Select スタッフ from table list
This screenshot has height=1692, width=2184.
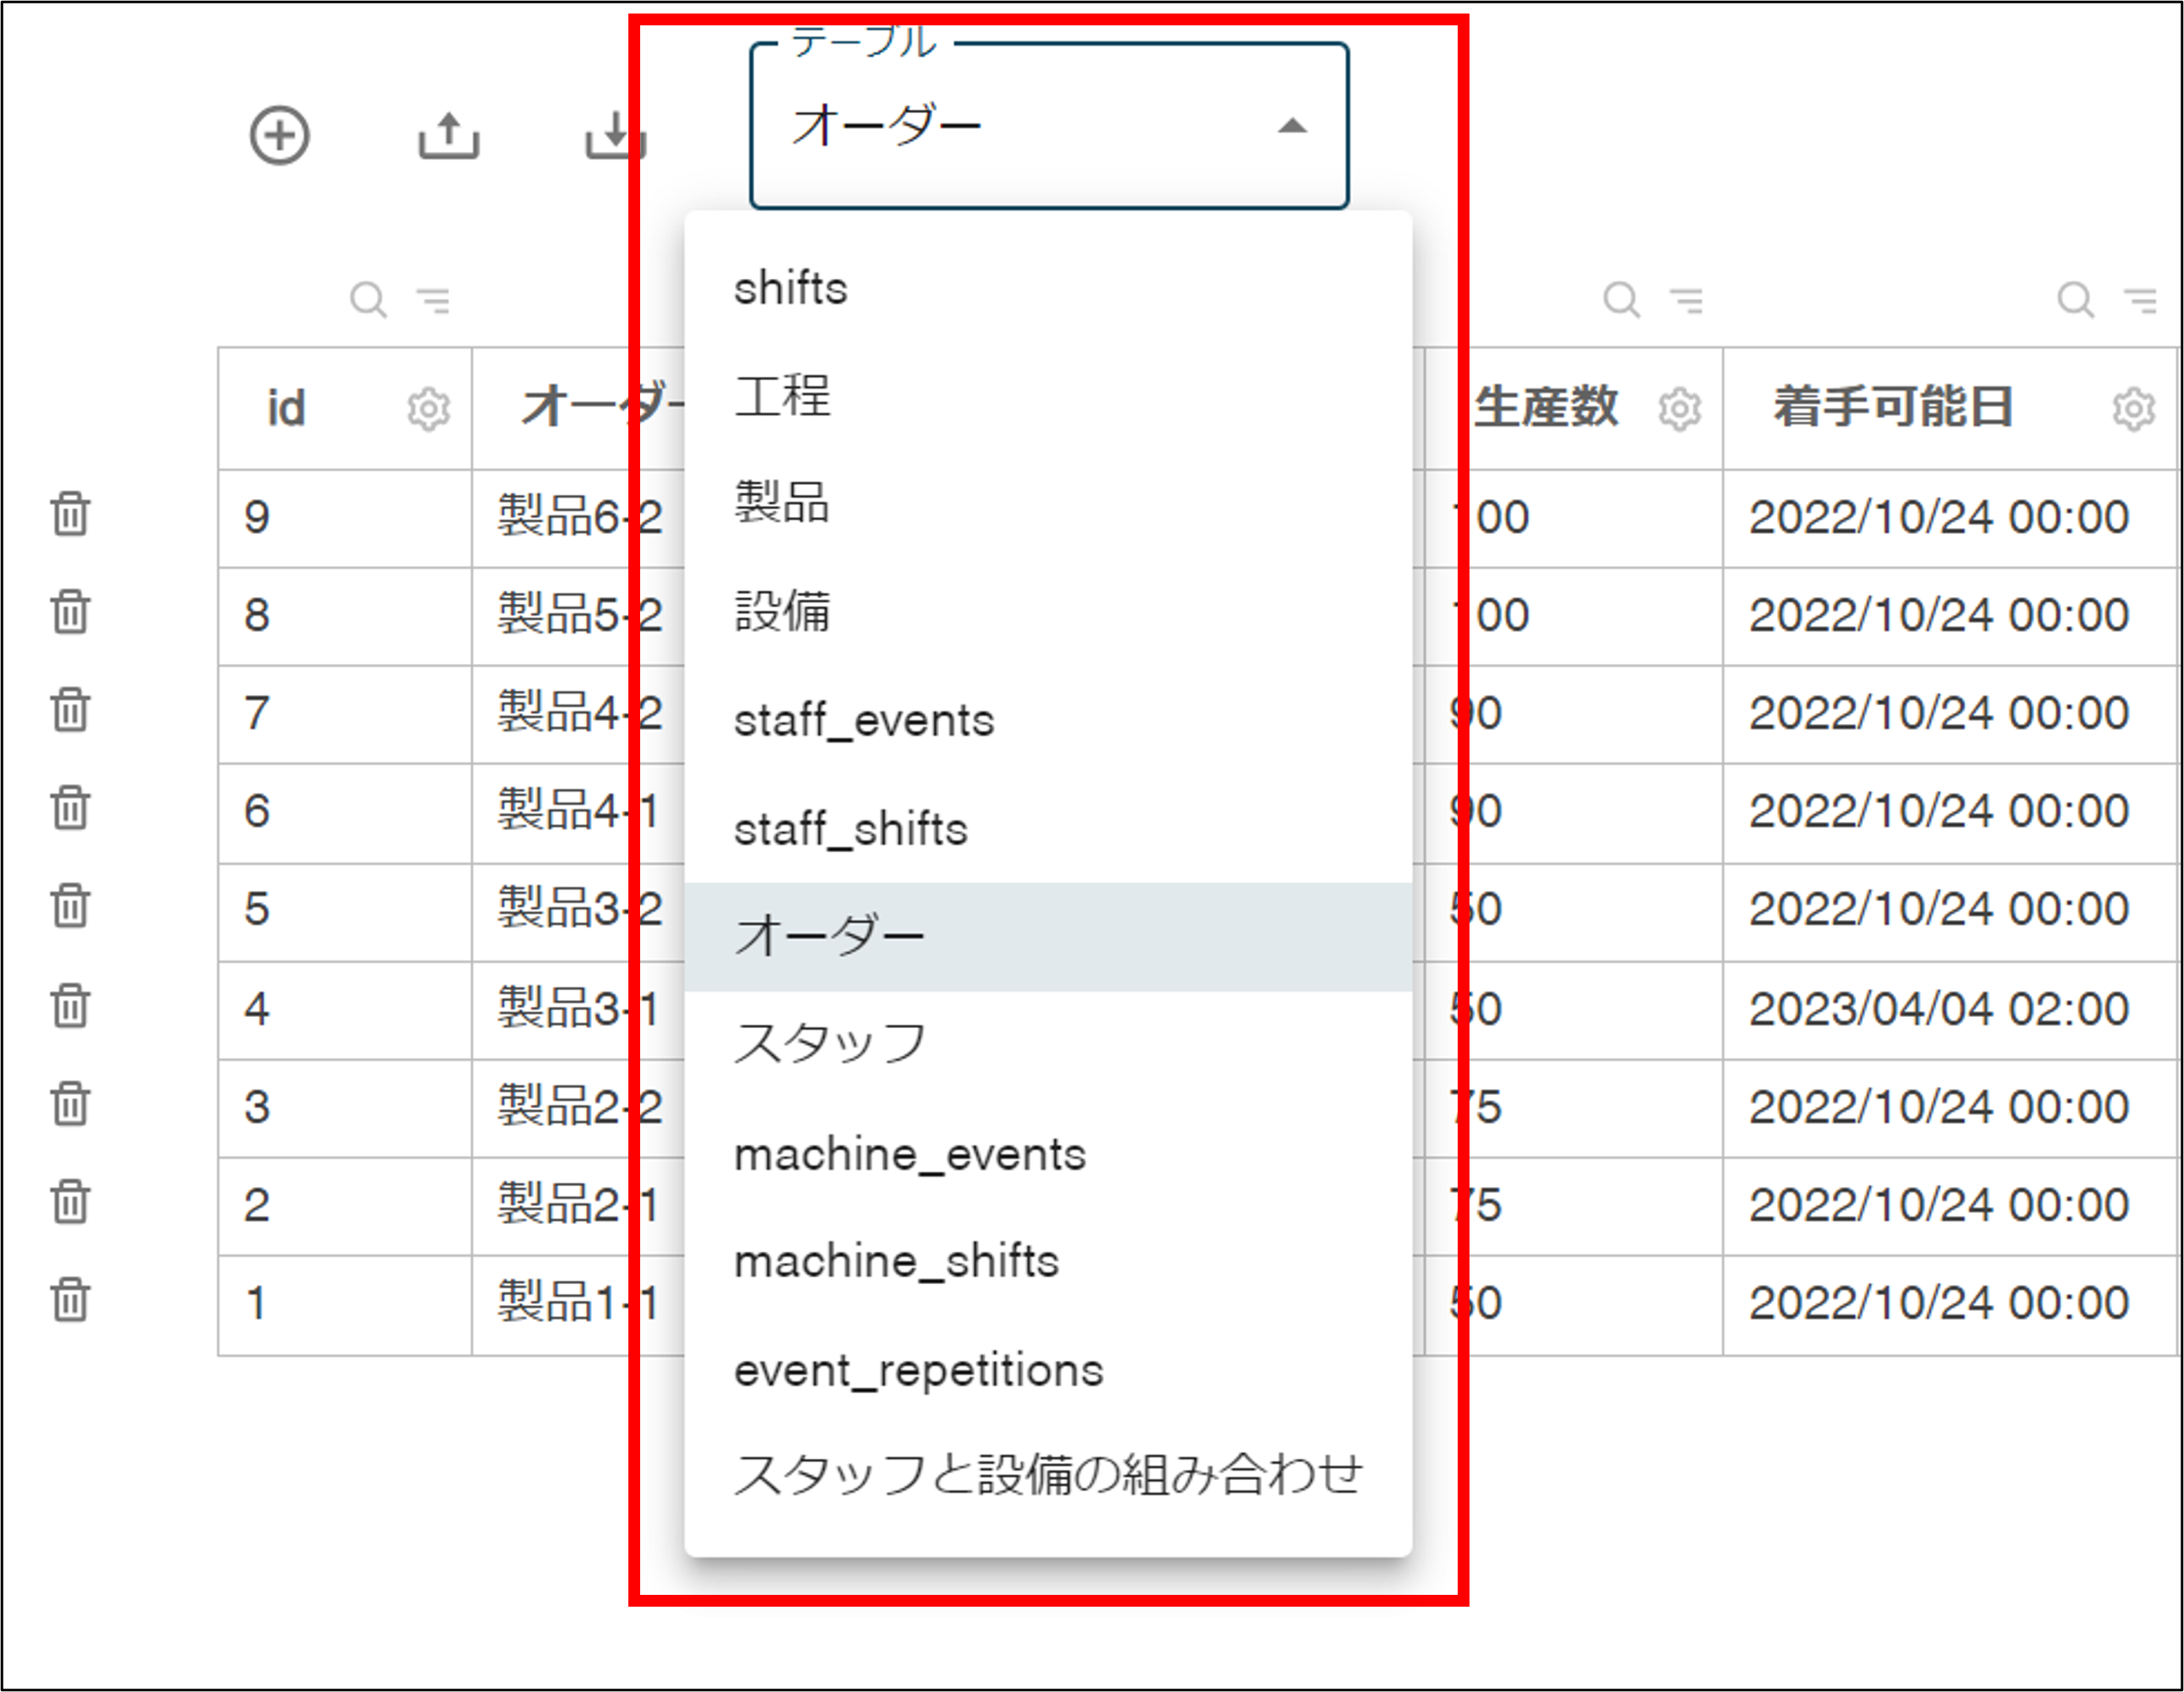1048,1044
